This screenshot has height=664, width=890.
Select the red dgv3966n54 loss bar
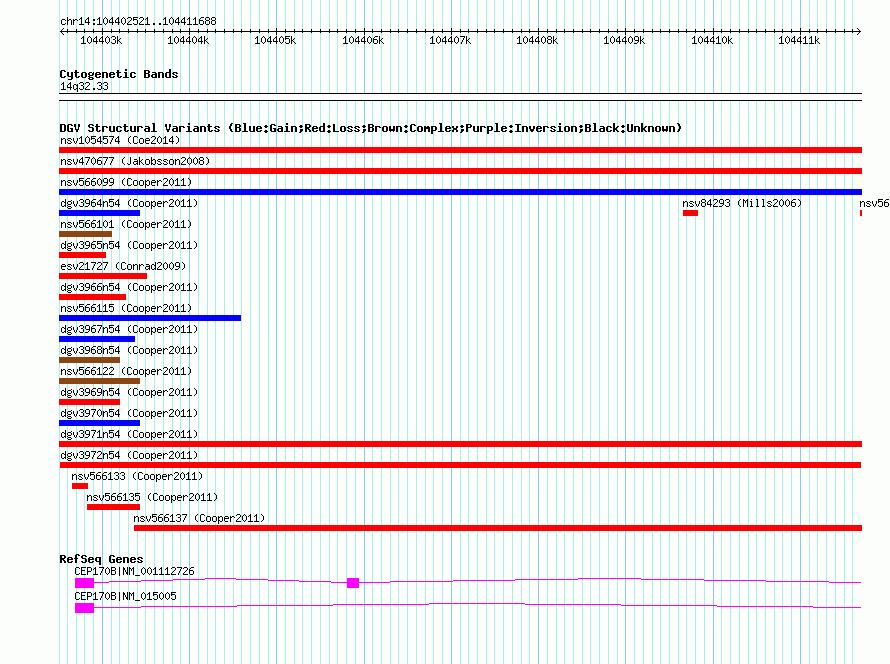(93, 297)
